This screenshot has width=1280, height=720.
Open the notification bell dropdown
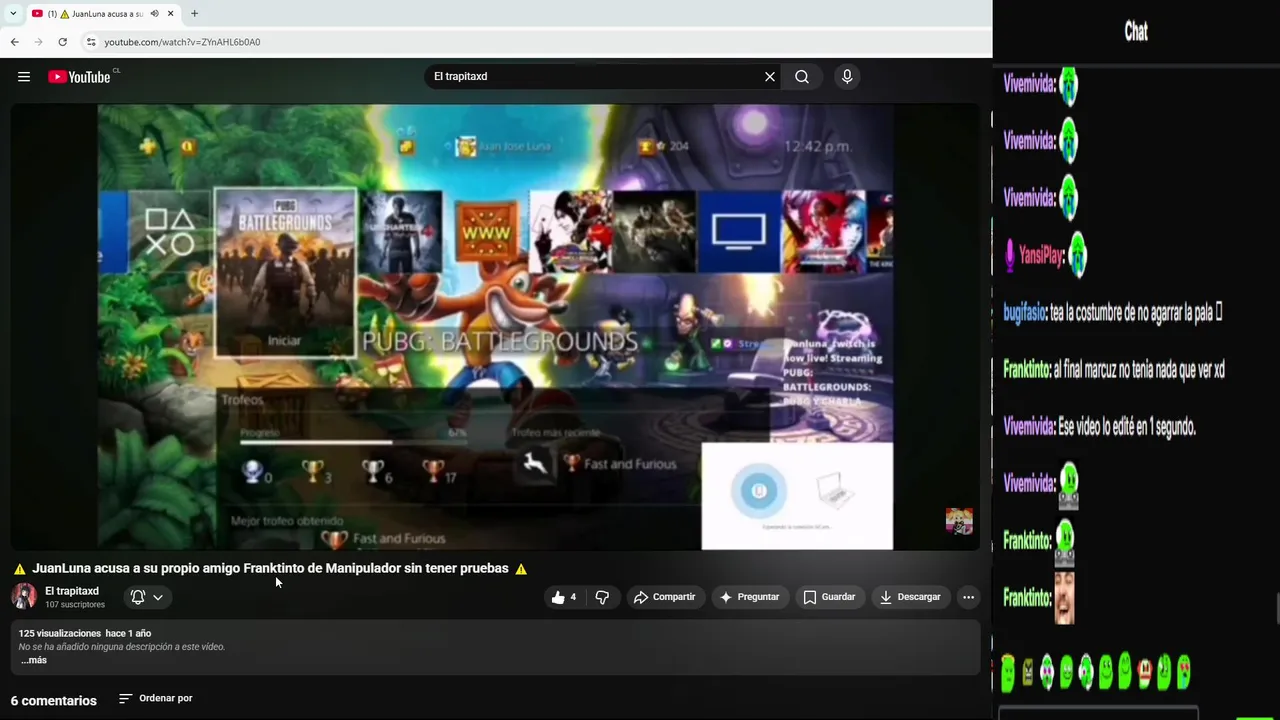pyautogui.click(x=147, y=597)
